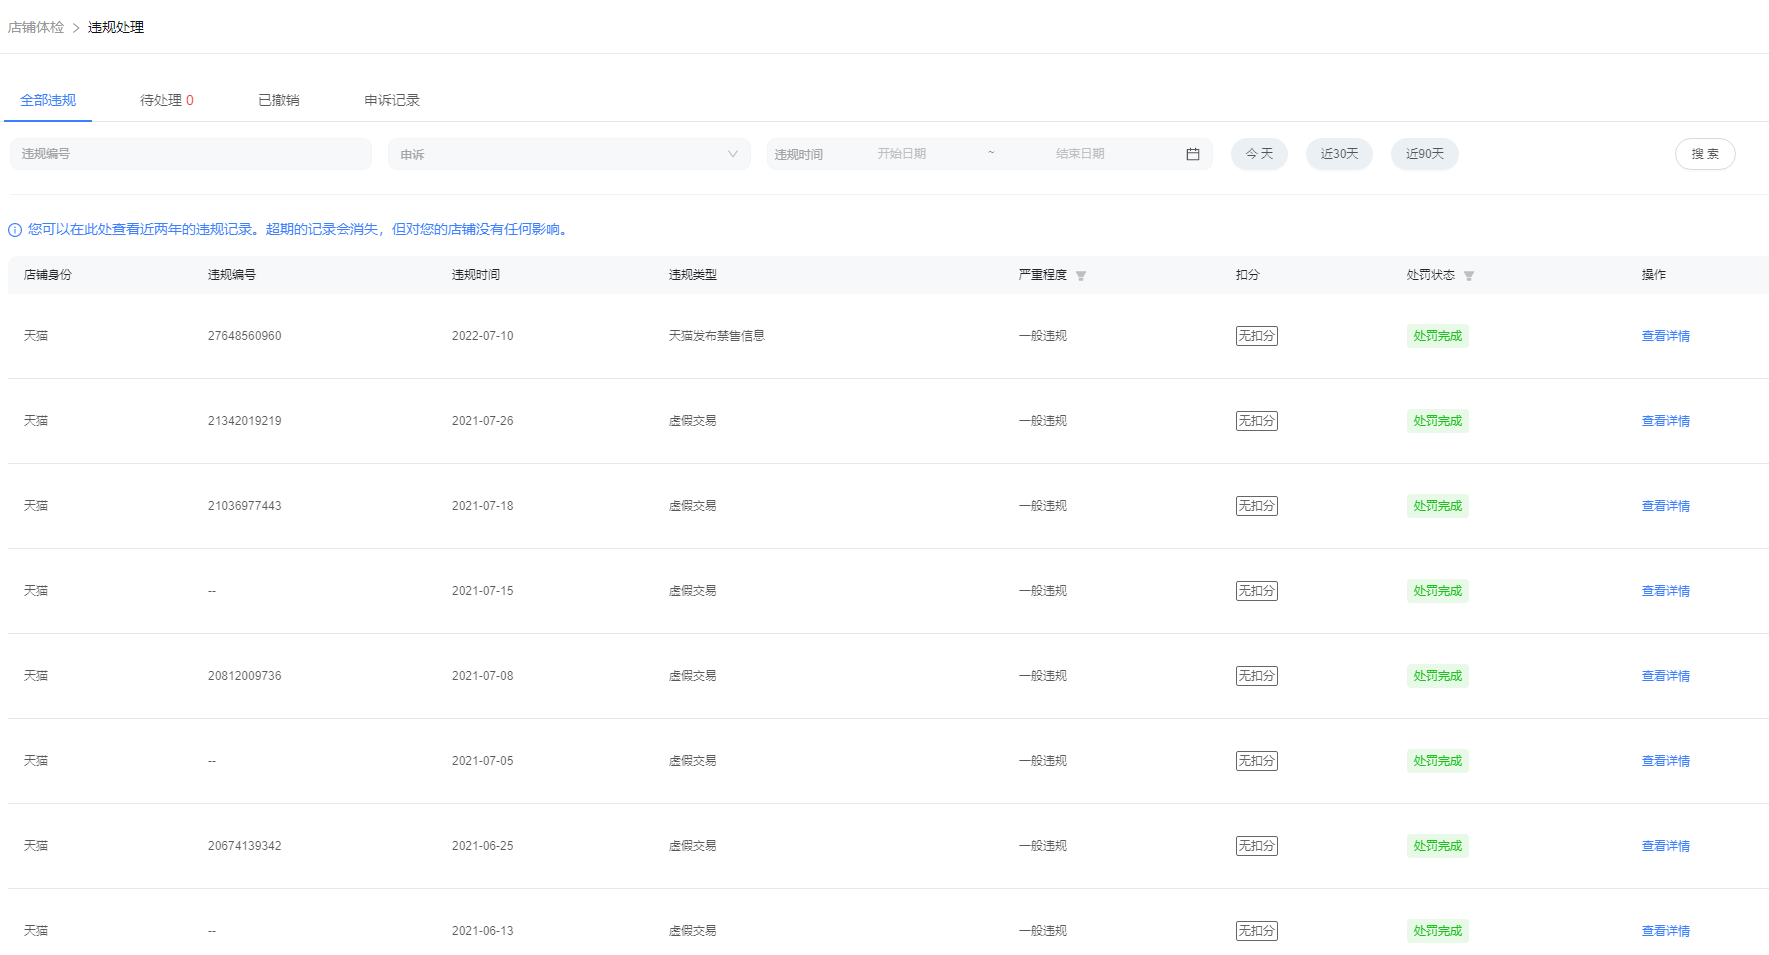Open the 申诉记录 tab

click(x=392, y=100)
